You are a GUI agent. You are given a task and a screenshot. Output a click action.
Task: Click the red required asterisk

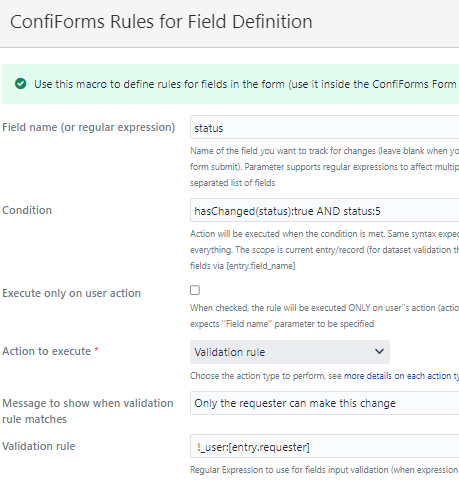96,350
